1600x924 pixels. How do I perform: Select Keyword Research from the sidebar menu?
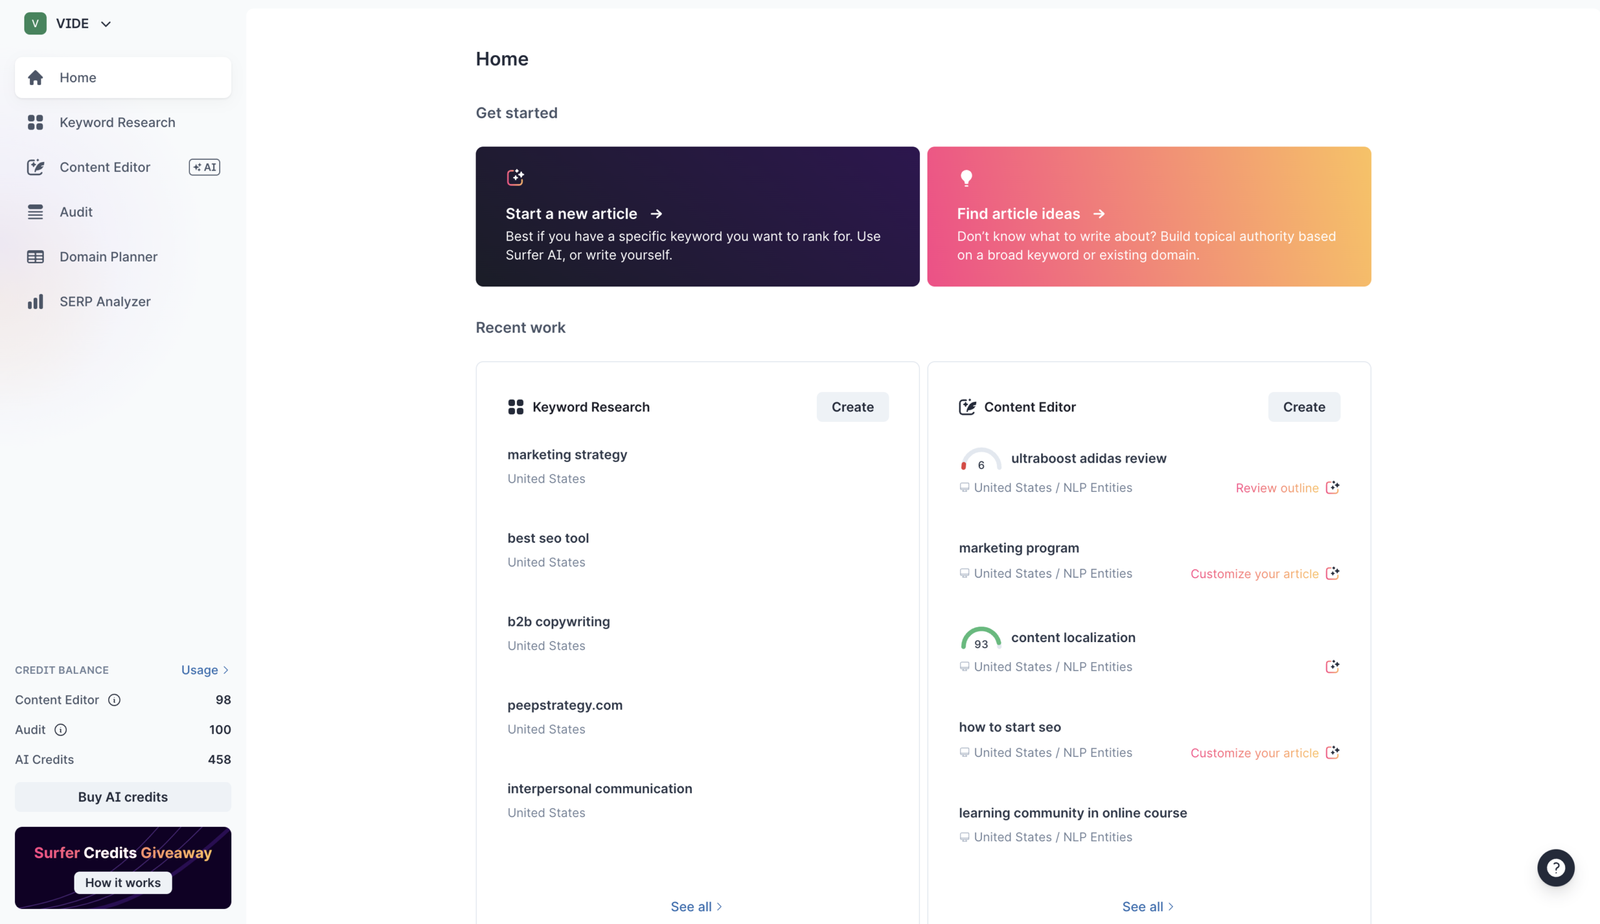117,122
